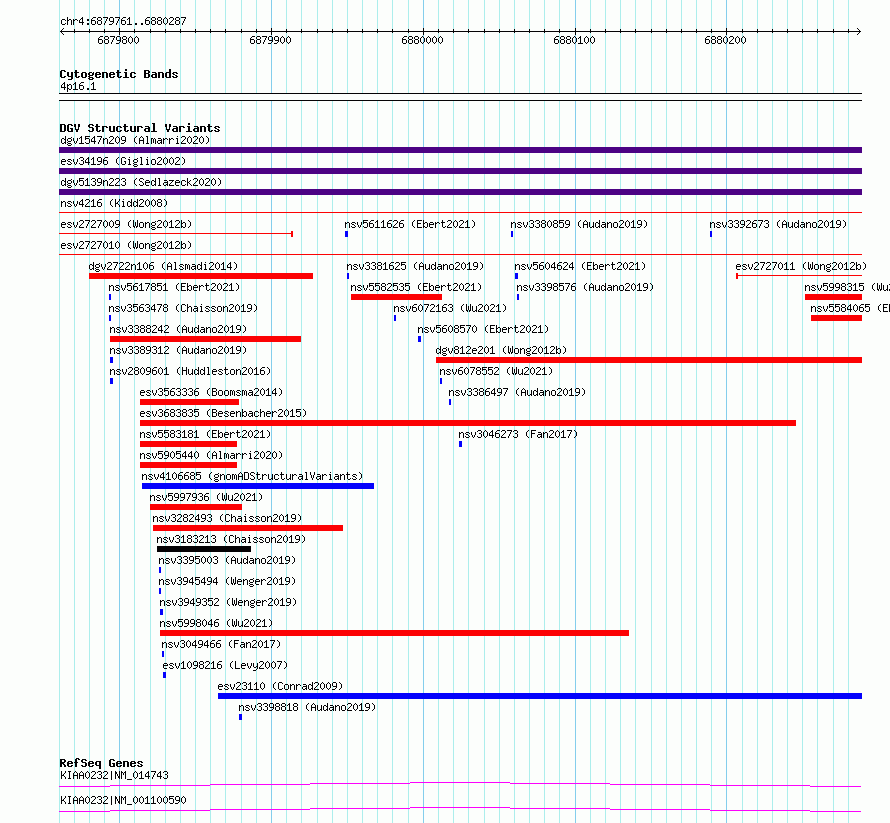Select the nsv3380859 (Audano2019) label
Viewport: 890px width, 823px height.
click(579, 224)
